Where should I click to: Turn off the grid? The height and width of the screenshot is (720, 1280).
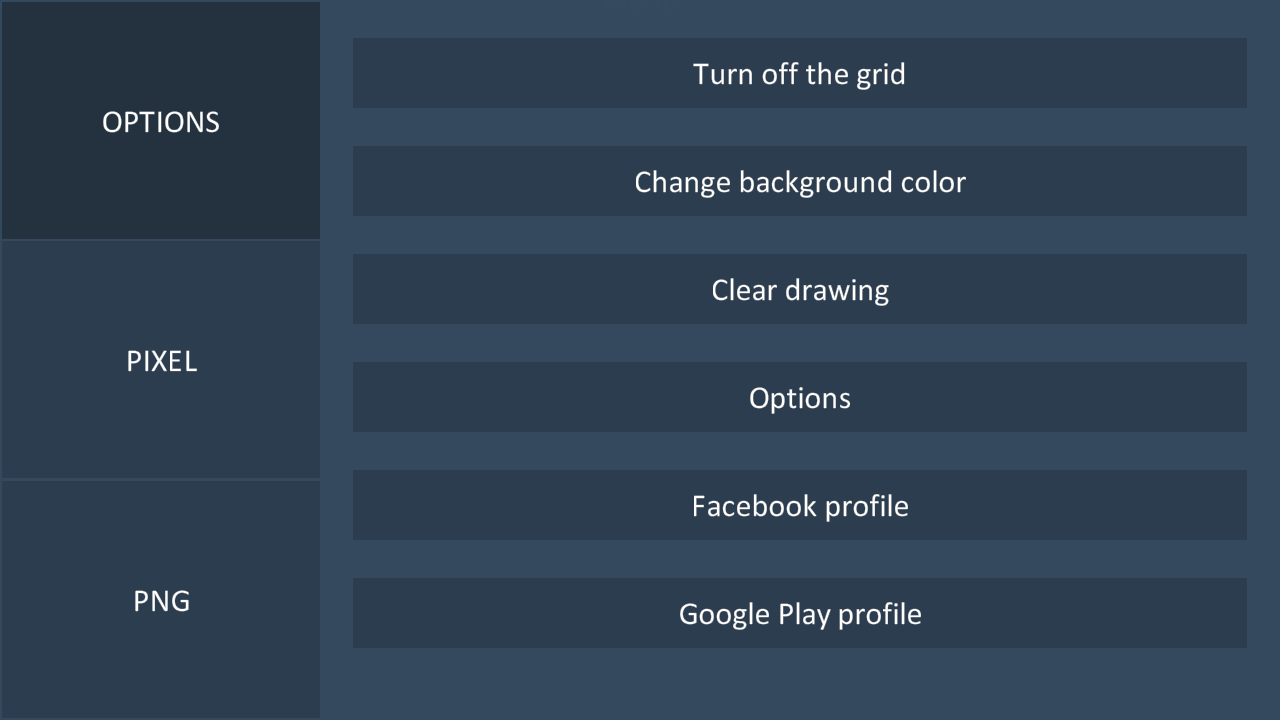[x=799, y=73]
